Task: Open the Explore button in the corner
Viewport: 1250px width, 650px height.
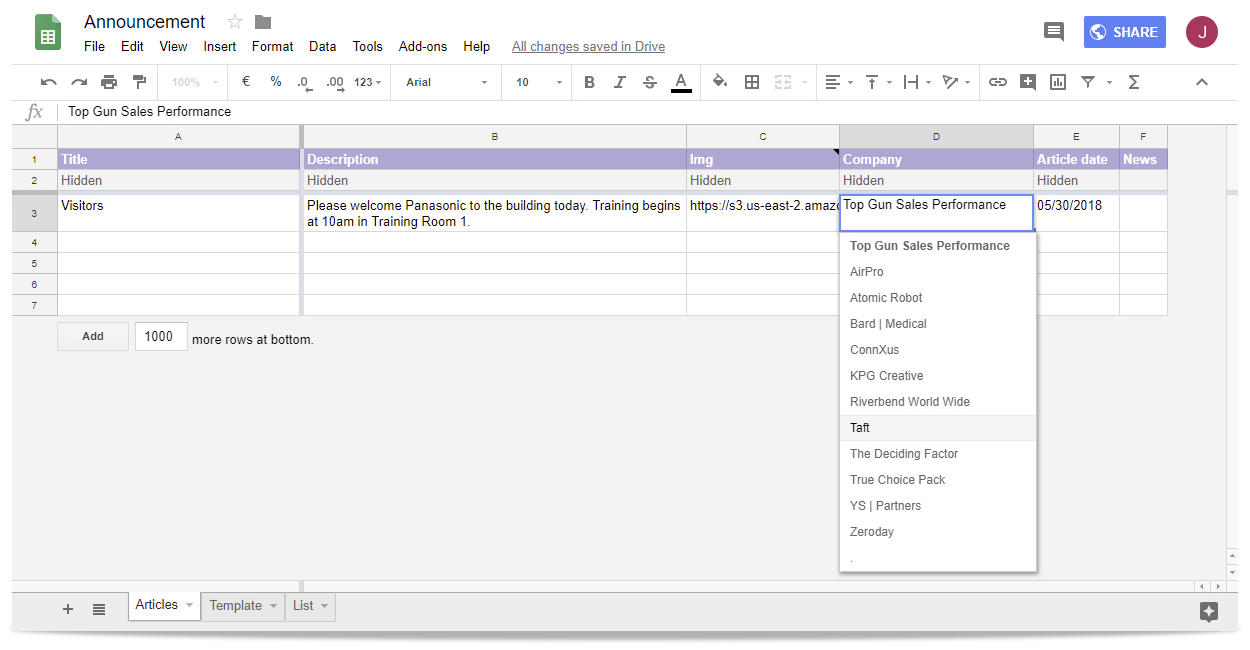Action: click(1209, 612)
